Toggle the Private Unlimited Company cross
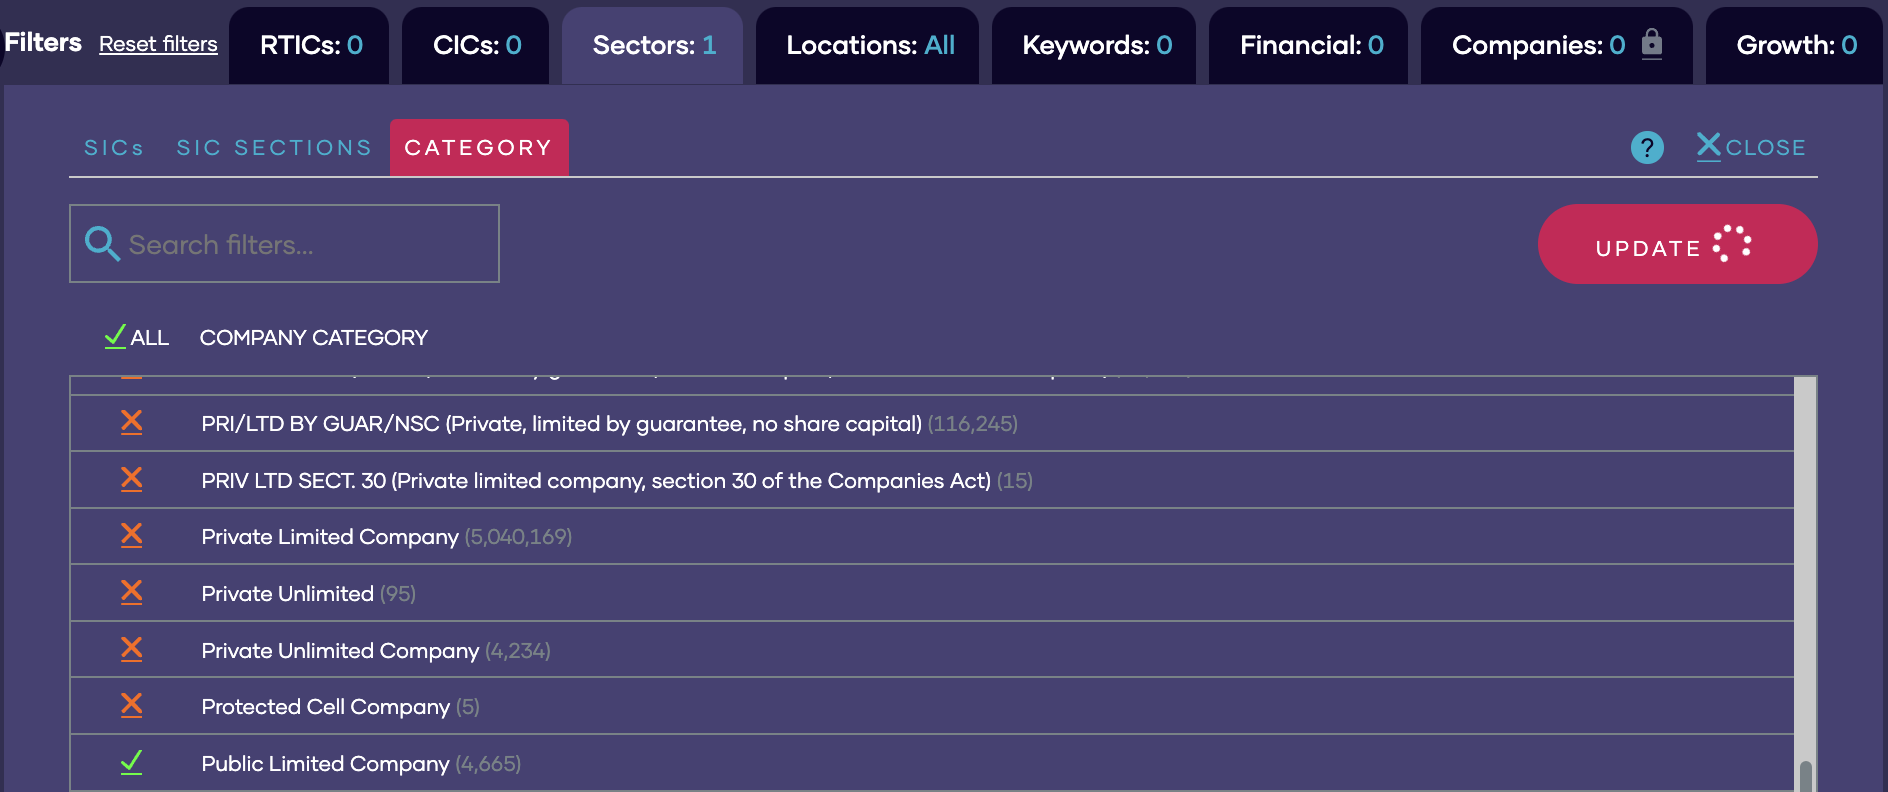 [131, 649]
